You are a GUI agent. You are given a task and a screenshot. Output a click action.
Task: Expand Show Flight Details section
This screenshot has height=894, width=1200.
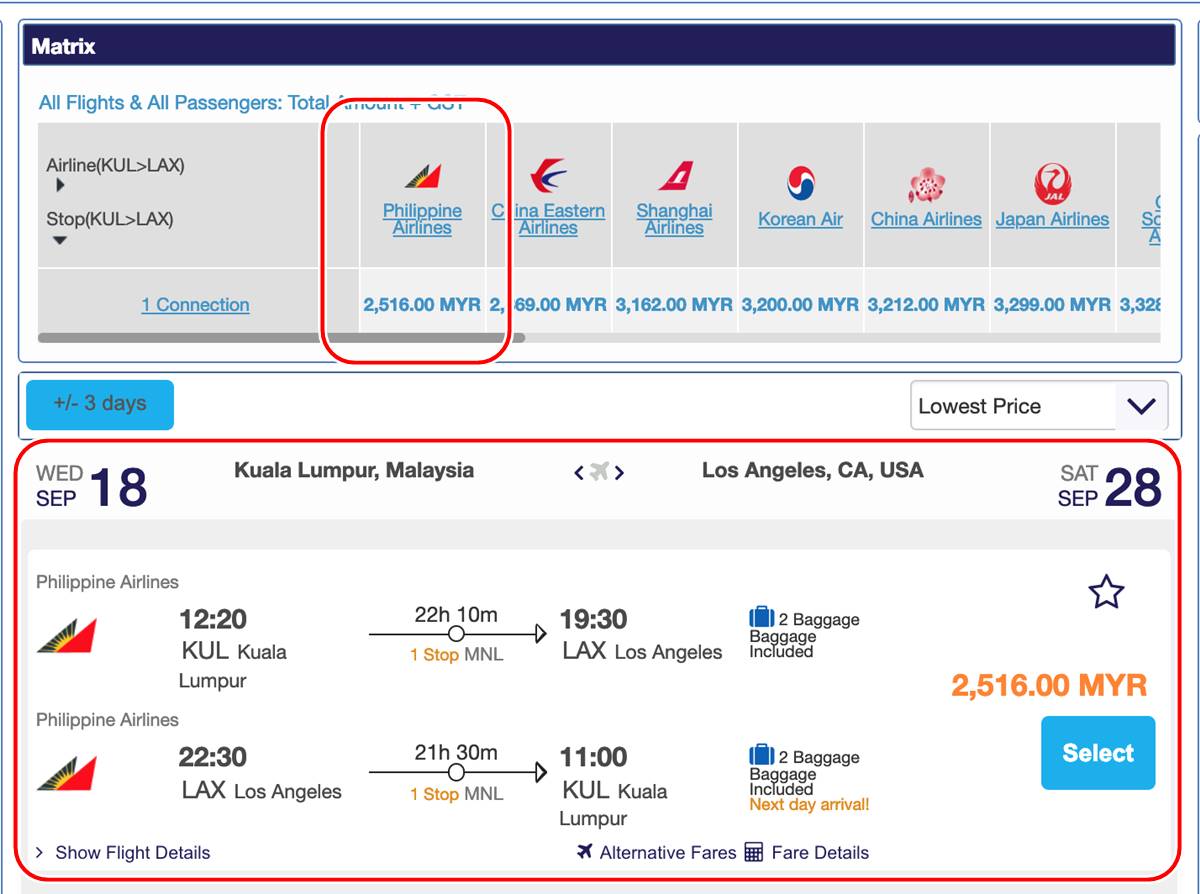click(x=123, y=853)
